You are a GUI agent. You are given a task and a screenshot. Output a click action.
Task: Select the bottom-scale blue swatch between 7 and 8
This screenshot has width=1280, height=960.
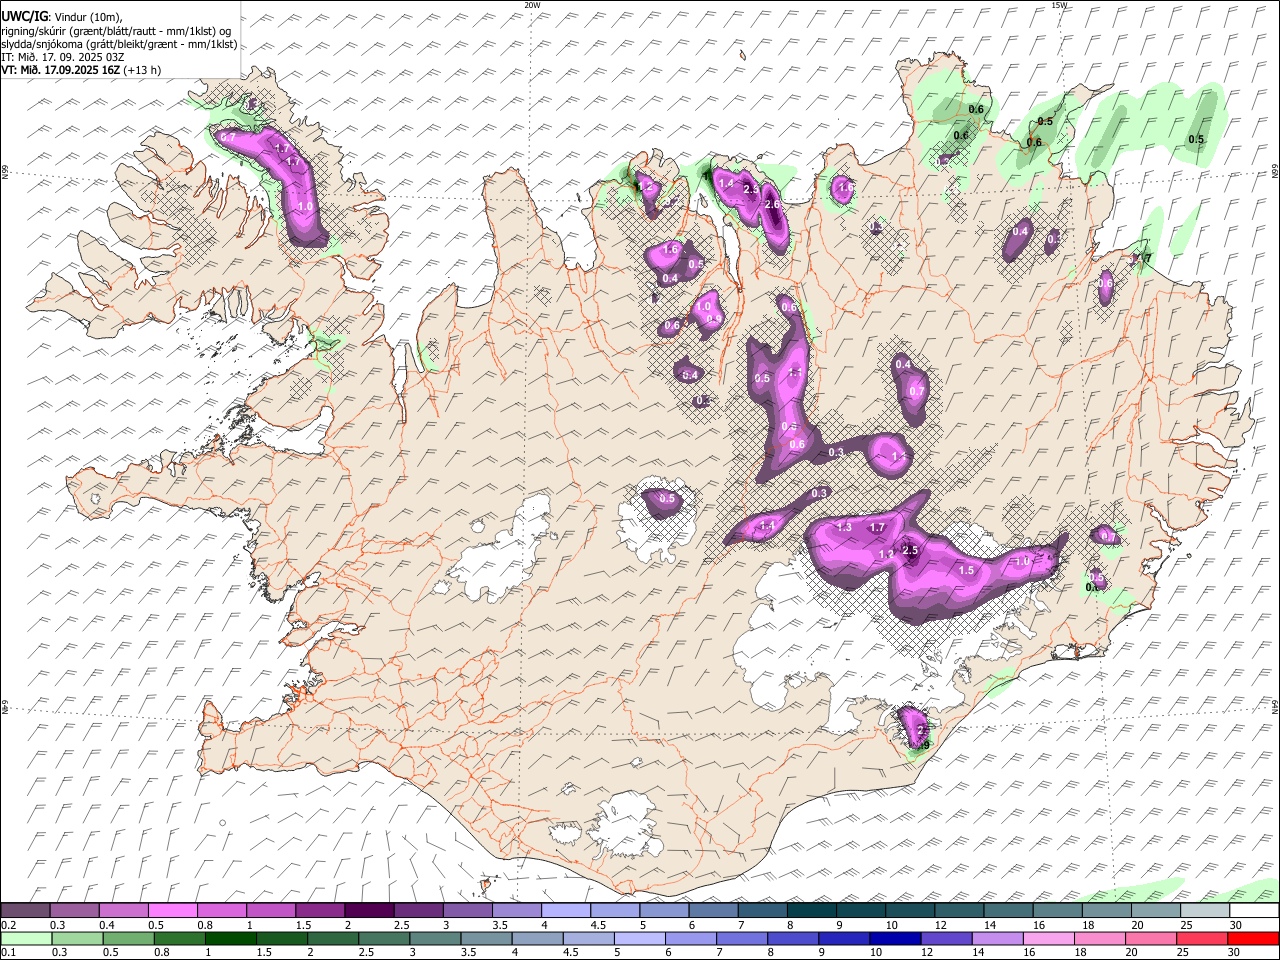741,939
